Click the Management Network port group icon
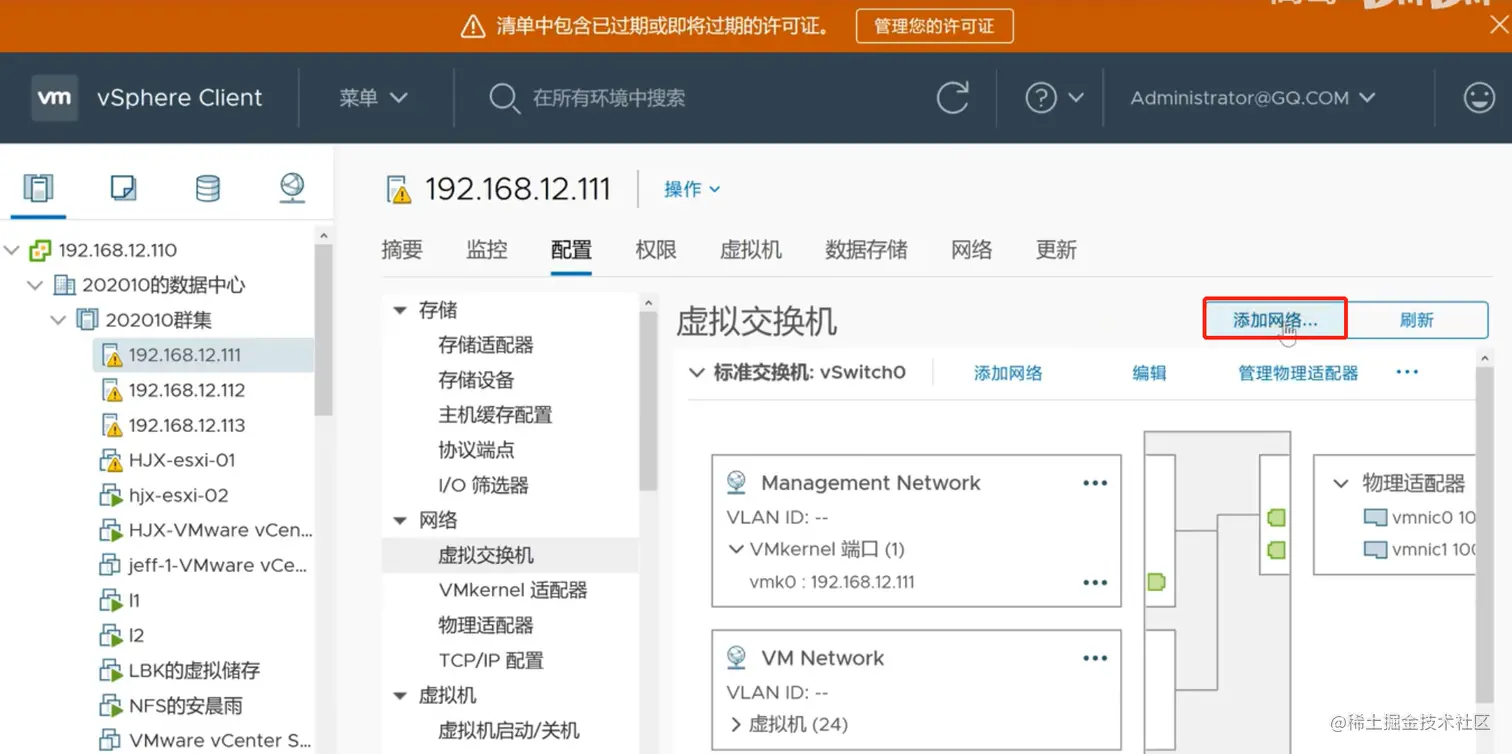This screenshot has height=754, width=1512. [737, 483]
